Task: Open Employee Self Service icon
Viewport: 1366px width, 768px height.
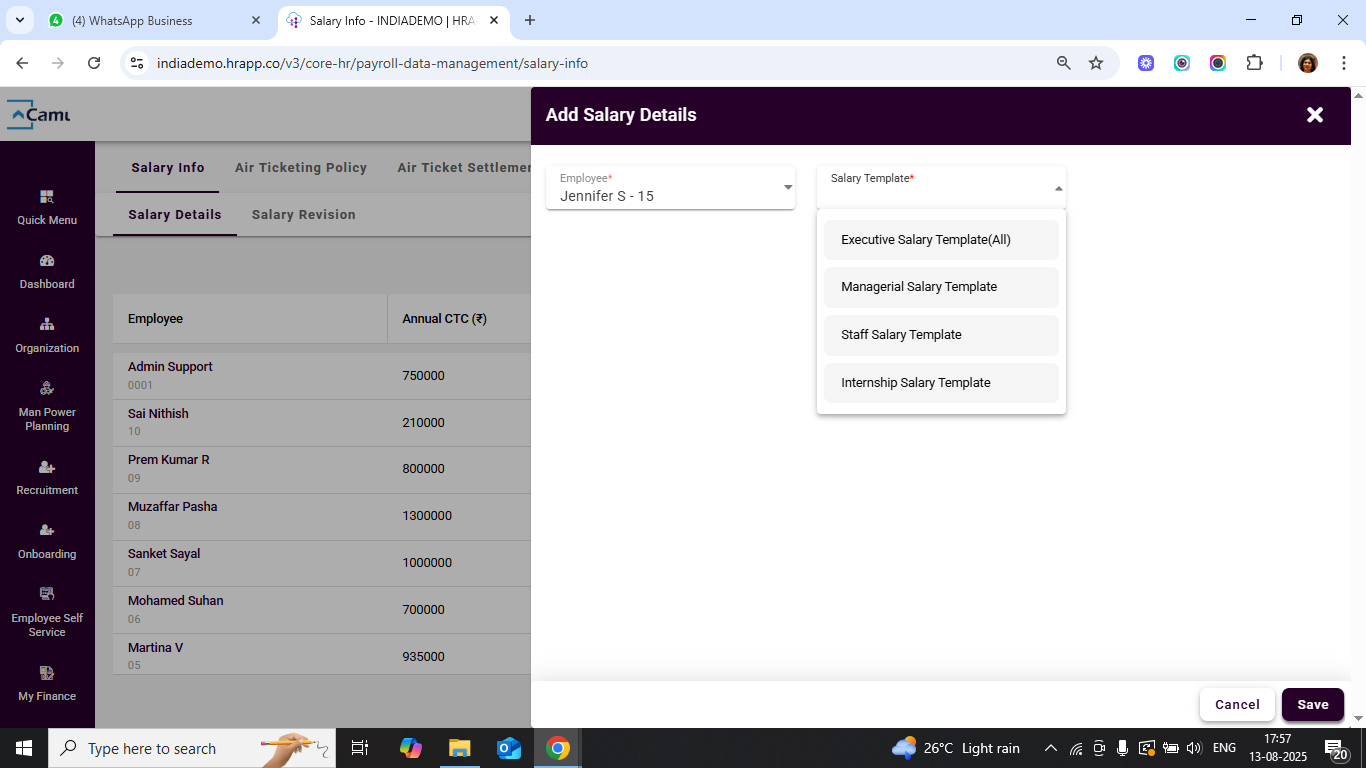Action: click(x=47, y=595)
